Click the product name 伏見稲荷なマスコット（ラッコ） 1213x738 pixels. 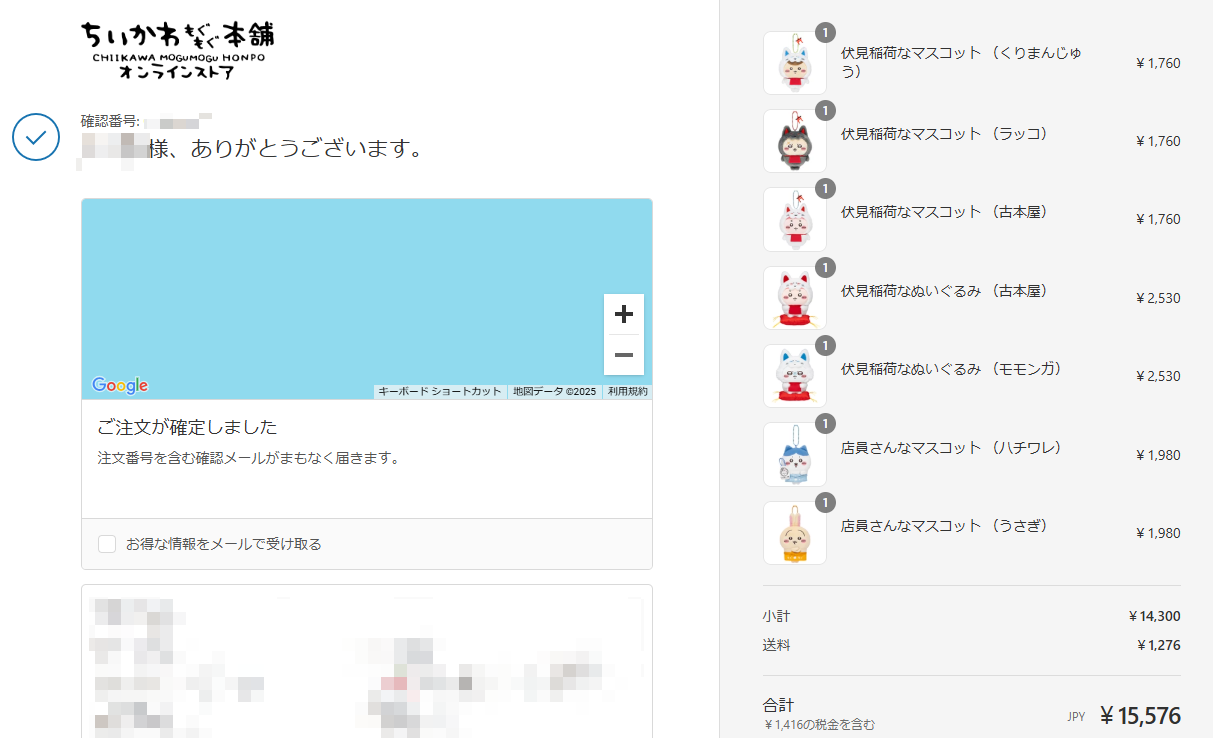click(x=944, y=133)
